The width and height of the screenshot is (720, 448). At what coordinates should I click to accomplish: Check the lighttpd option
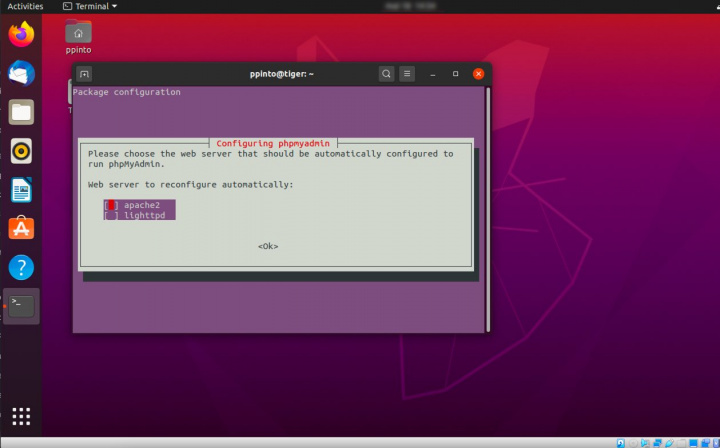pos(110,215)
